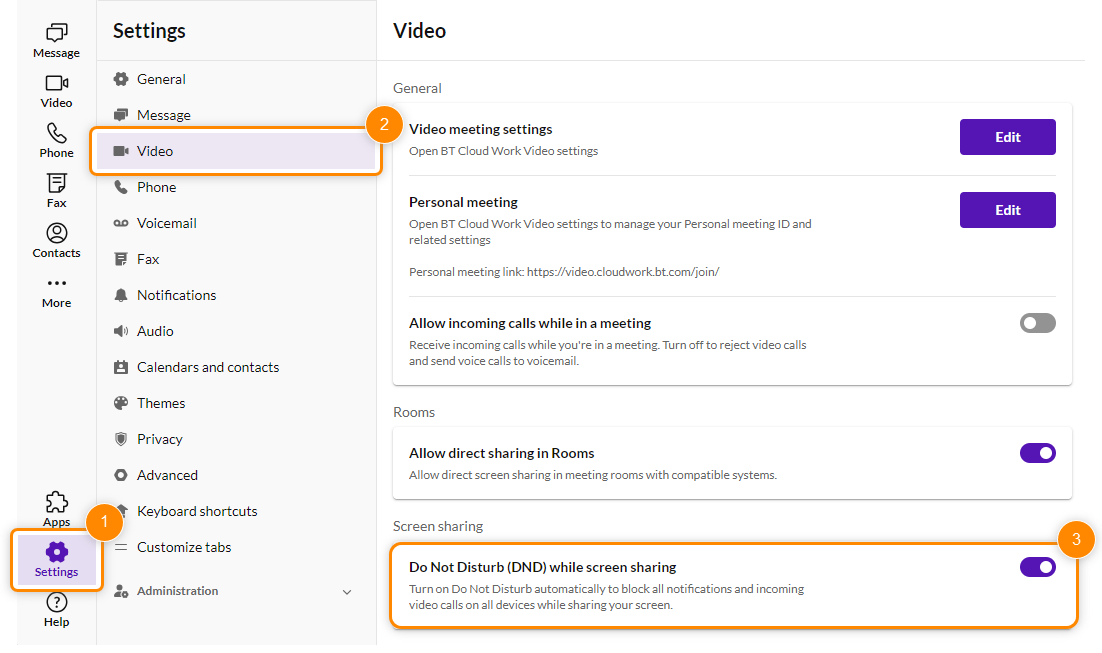The image size is (1102, 653).
Task: Open Themes settings category
Action: 161,403
